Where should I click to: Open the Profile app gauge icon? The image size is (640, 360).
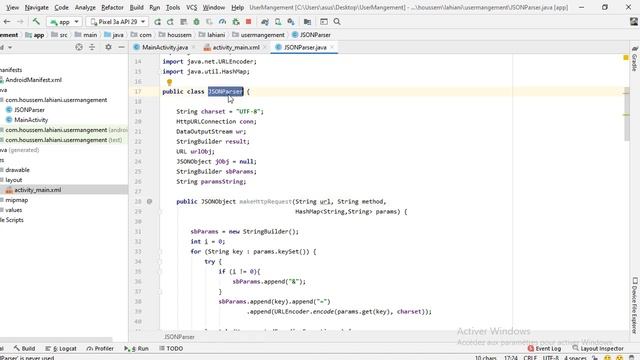click(222, 22)
